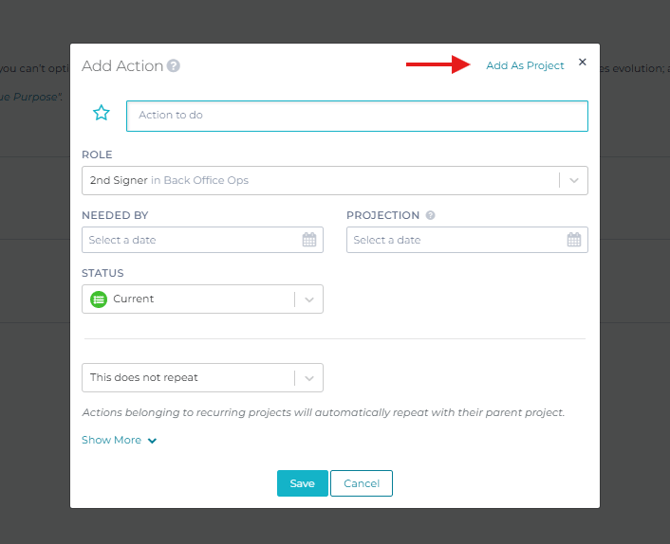Open the Projection calendar icon
Viewport: 670px width, 544px height.
574,240
